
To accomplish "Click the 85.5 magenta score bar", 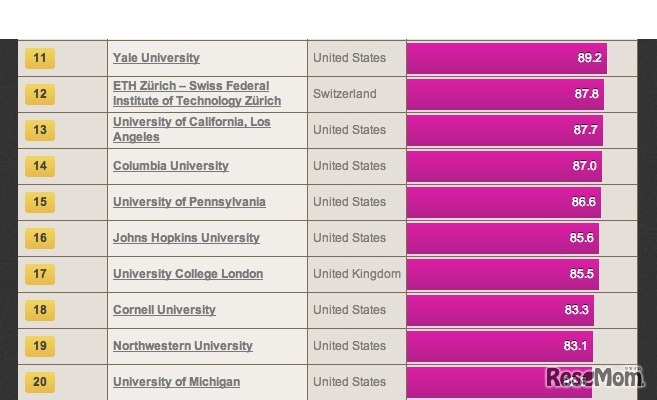I will click(502, 274).
